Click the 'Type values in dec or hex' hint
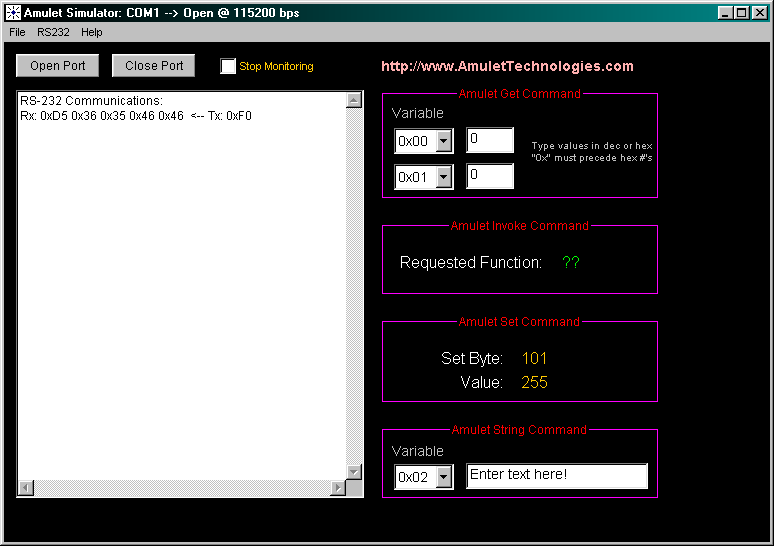The width and height of the screenshot is (774, 546). (592, 146)
